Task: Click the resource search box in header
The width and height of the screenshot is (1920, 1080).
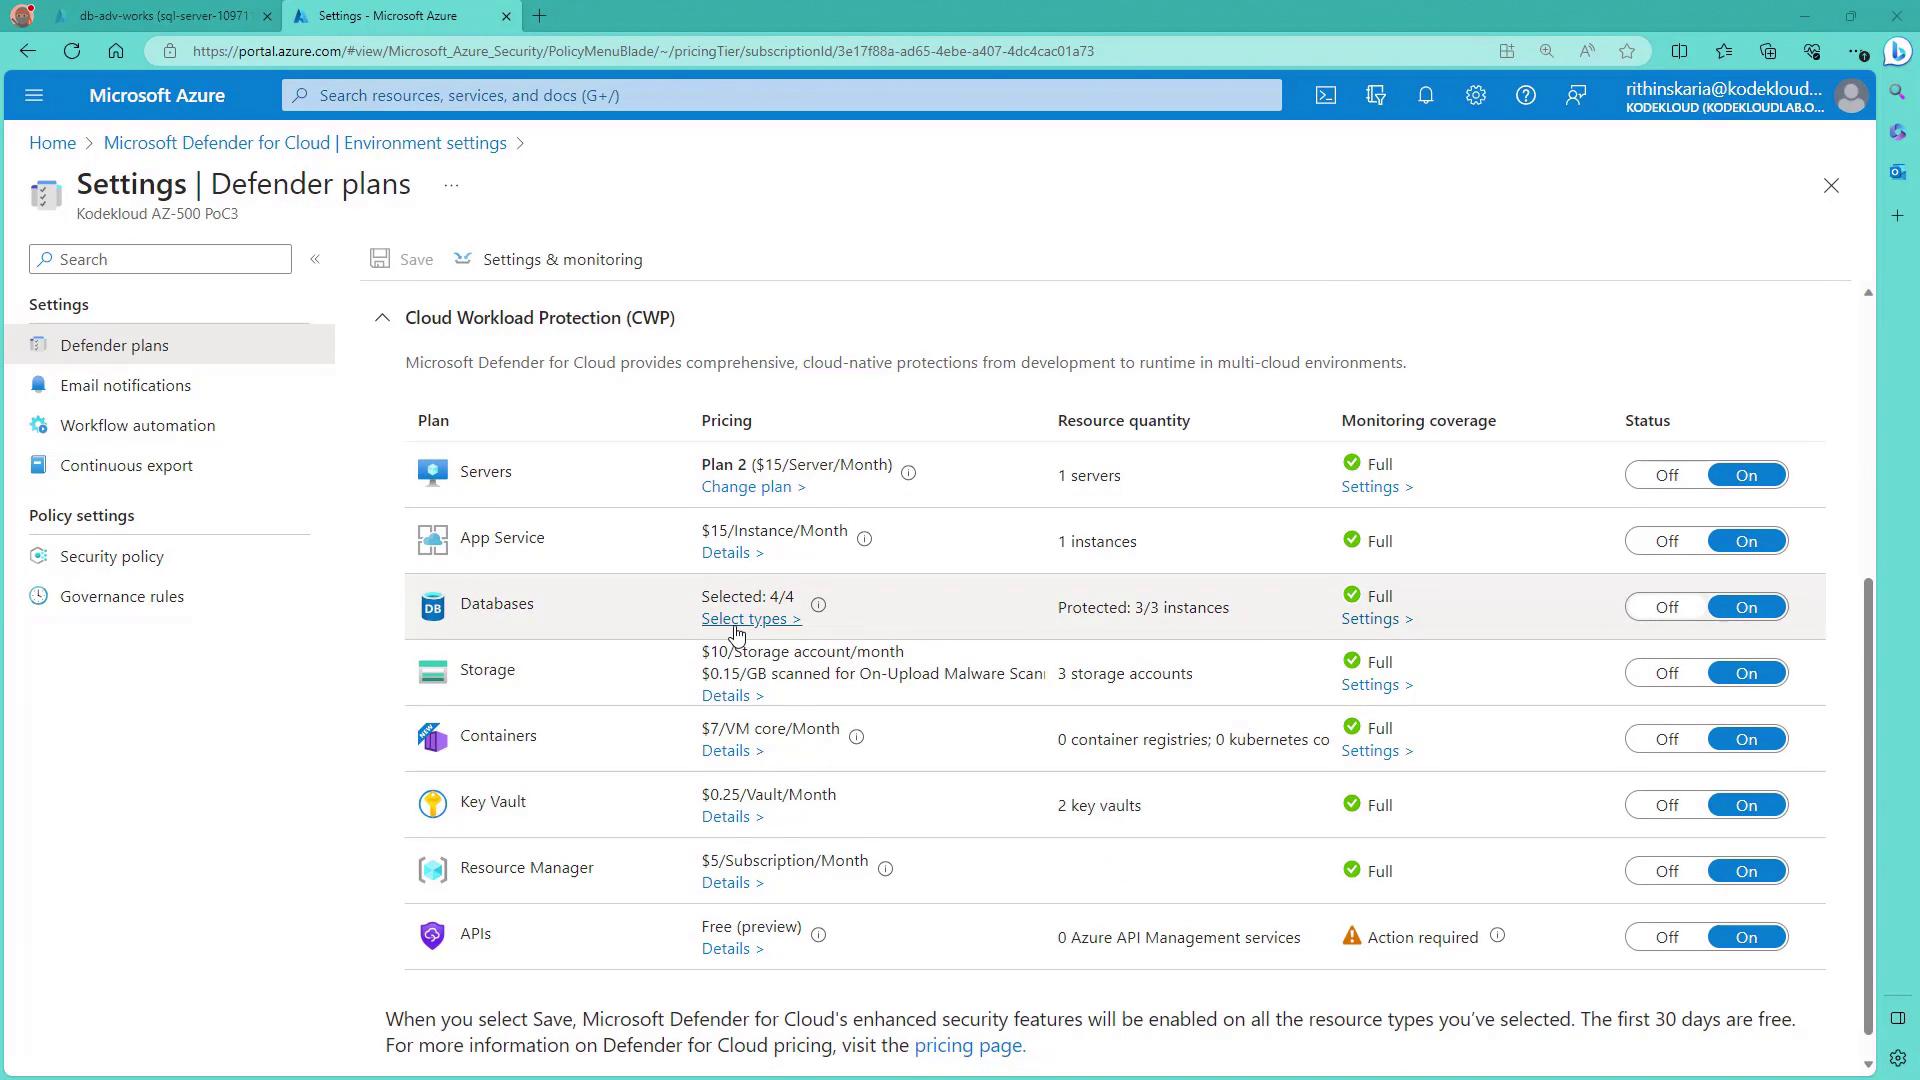Action: pos(780,96)
